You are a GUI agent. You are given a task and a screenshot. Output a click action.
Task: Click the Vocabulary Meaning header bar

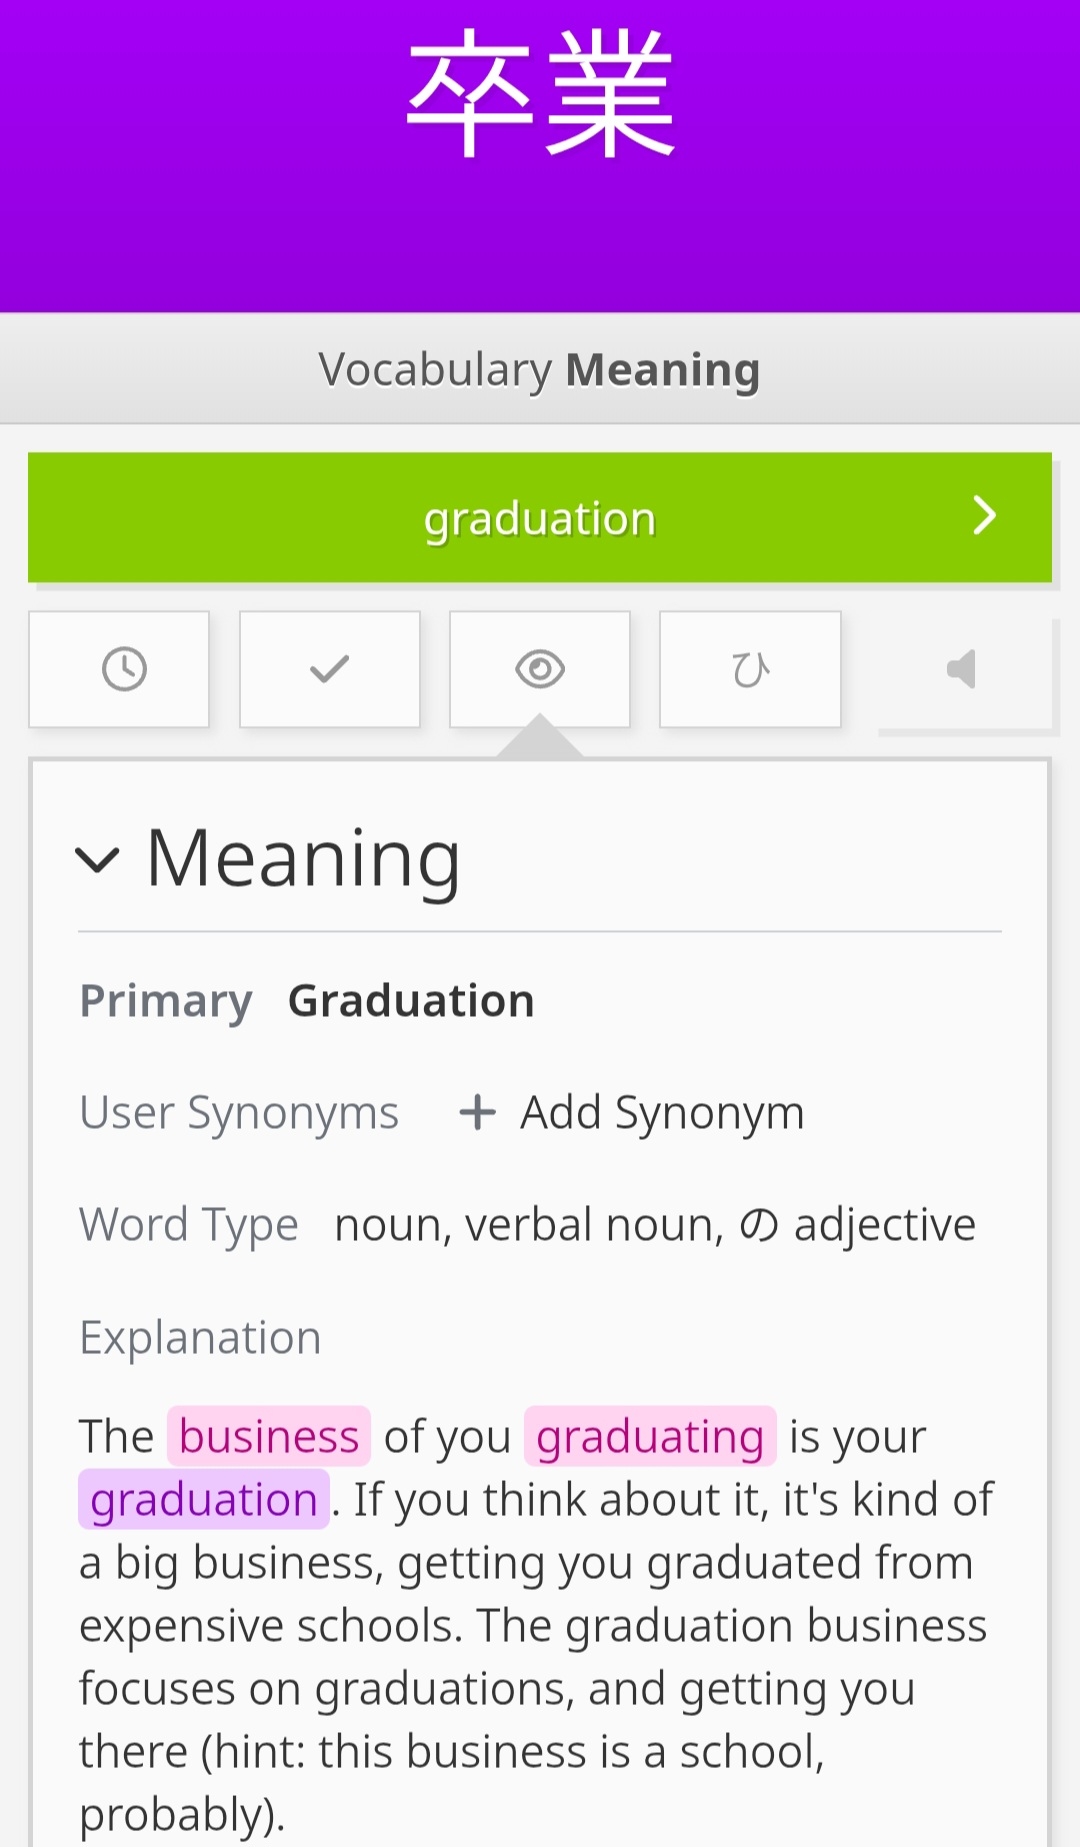coord(540,369)
